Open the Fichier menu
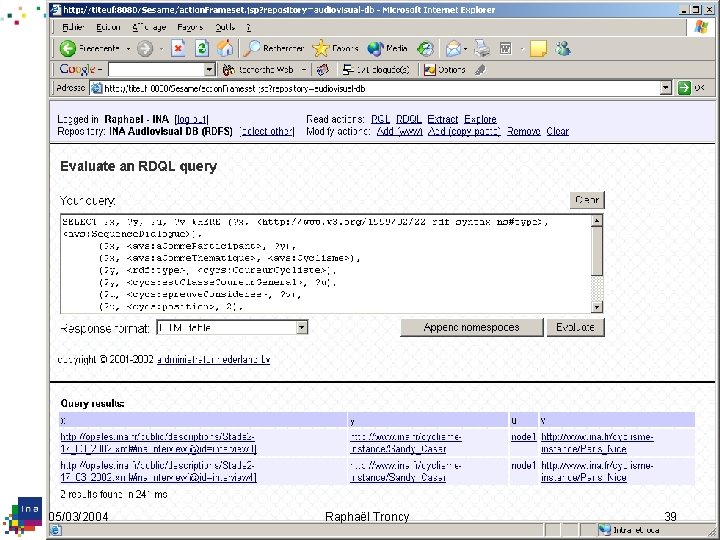The height and width of the screenshot is (540, 720). click(73, 28)
